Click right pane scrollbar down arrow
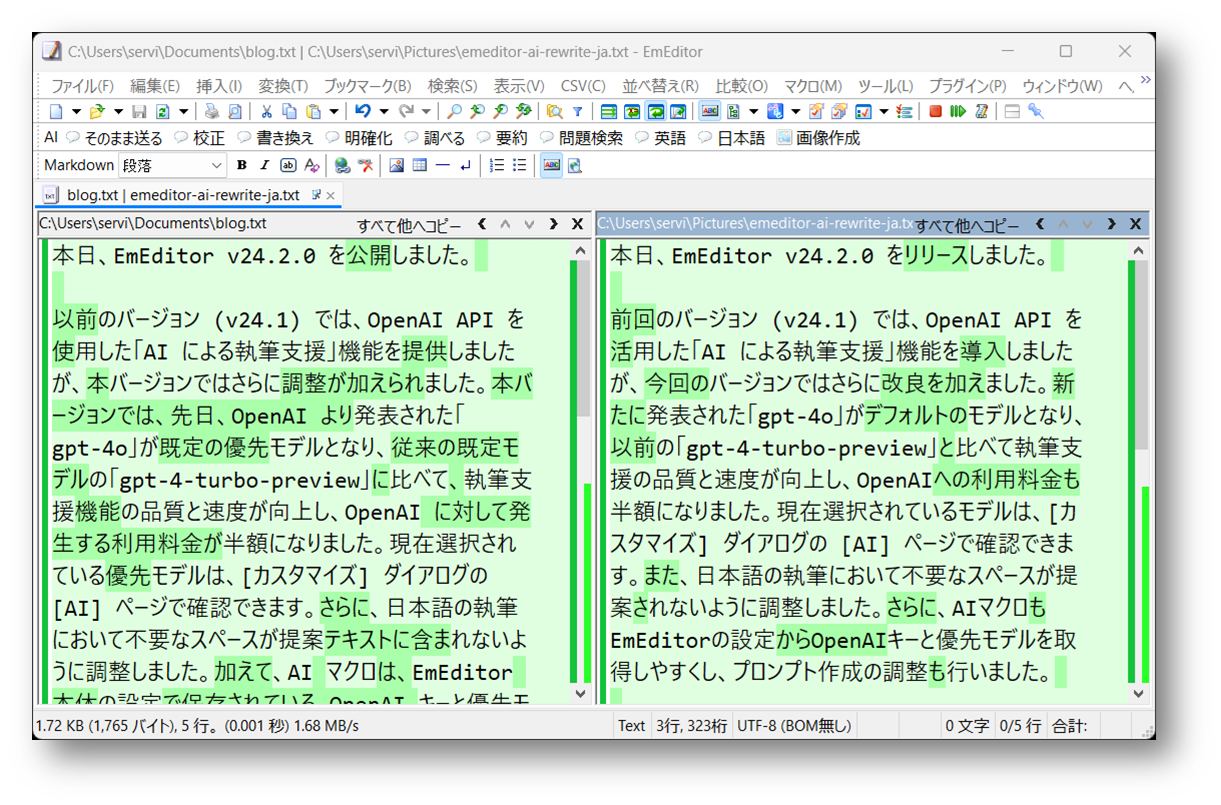 [1140, 693]
